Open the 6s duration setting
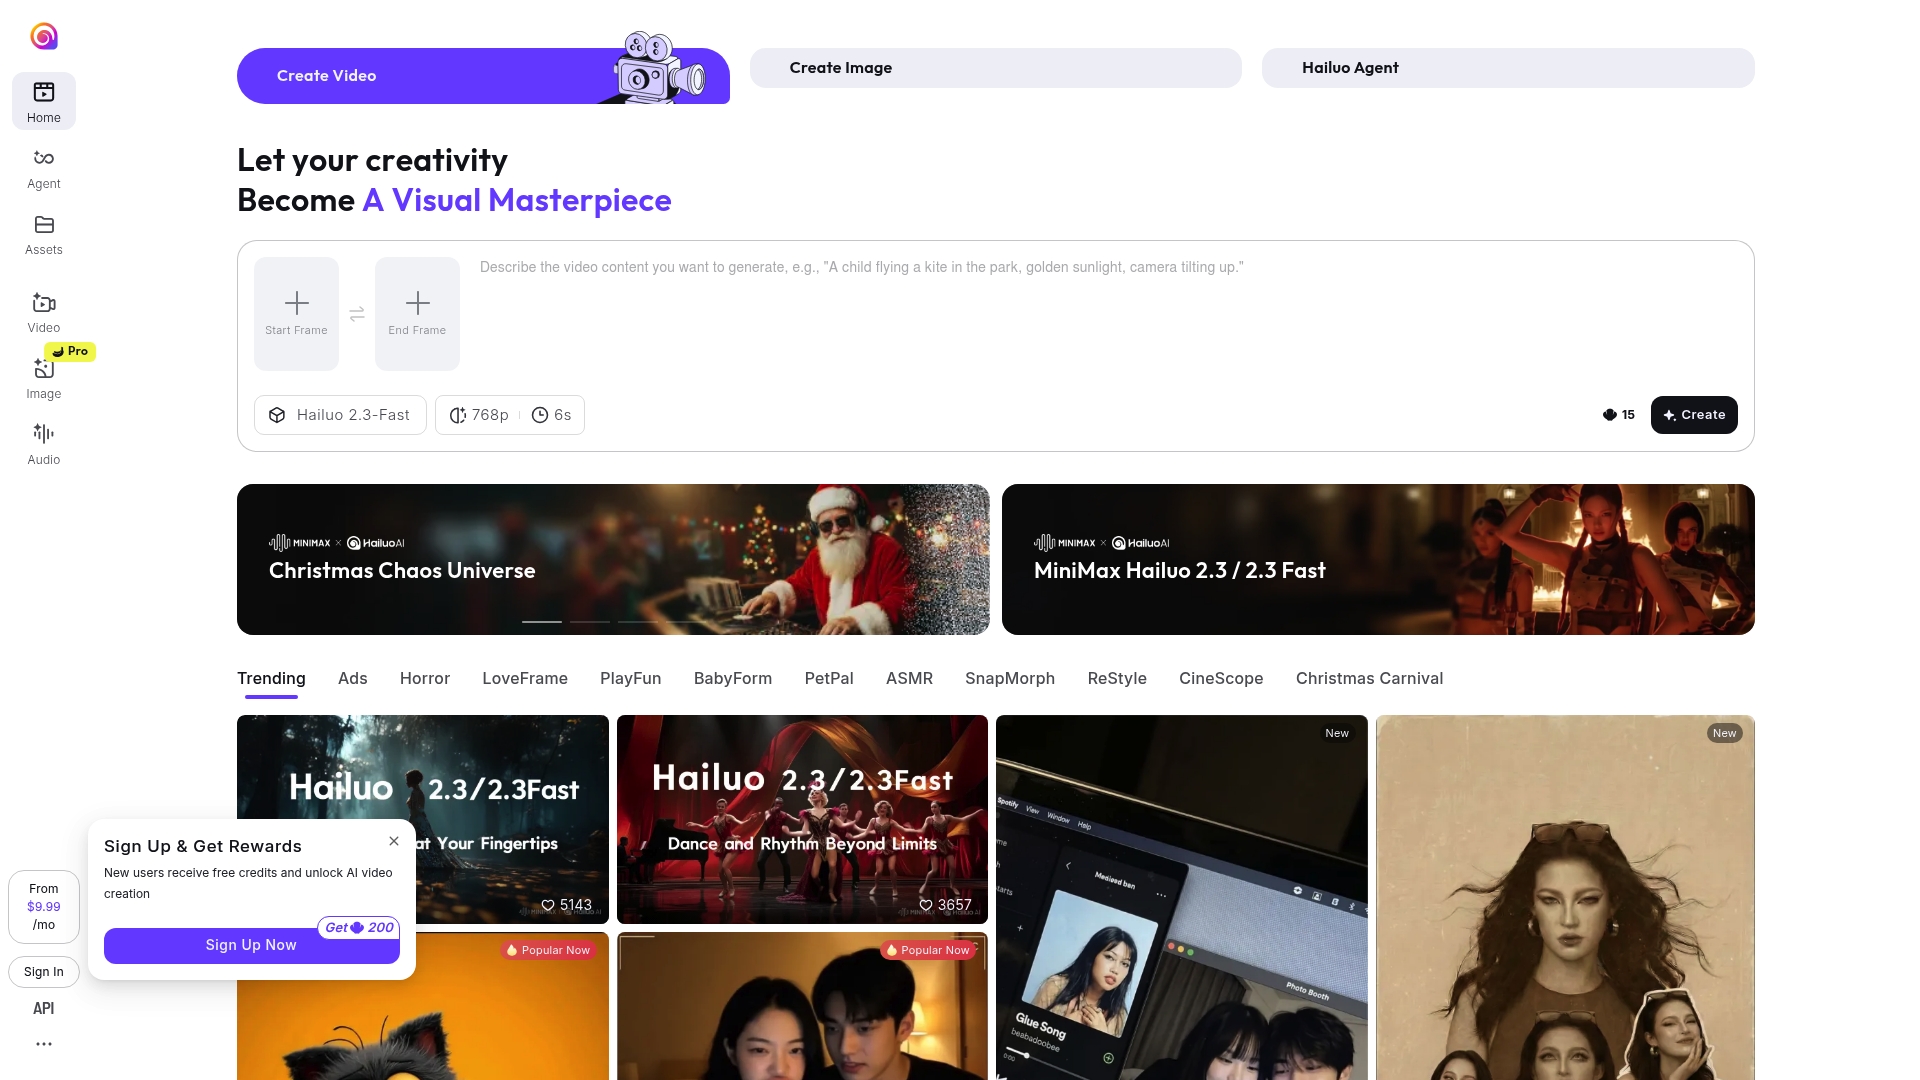Viewport: 1920px width, 1080px height. [x=552, y=415]
